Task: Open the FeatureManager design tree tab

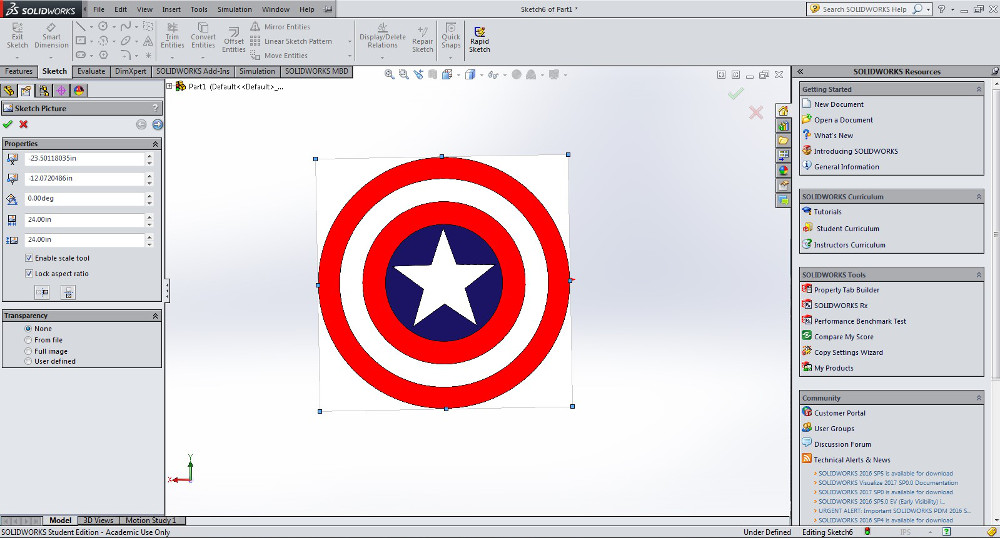Action: 9,91
